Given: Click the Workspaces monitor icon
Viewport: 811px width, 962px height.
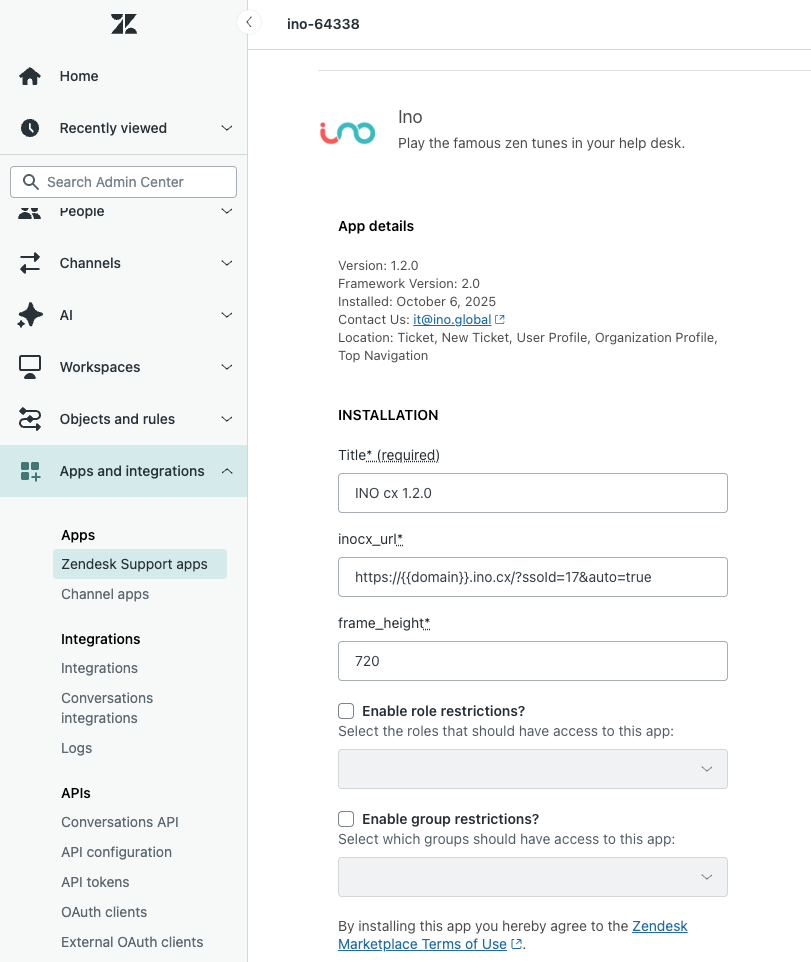Looking at the screenshot, I should pyautogui.click(x=30, y=367).
